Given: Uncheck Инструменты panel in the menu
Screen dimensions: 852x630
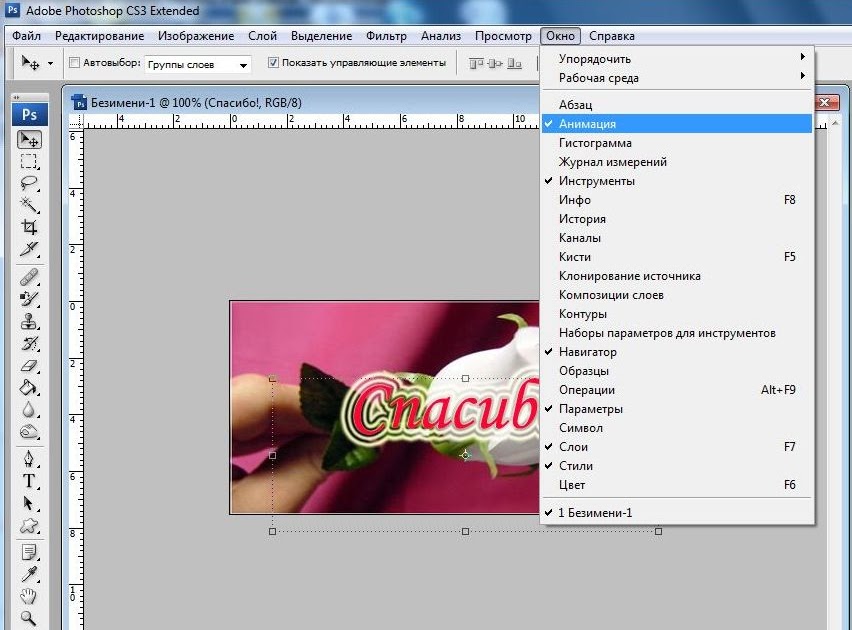Looking at the screenshot, I should pyautogui.click(x=677, y=181).
